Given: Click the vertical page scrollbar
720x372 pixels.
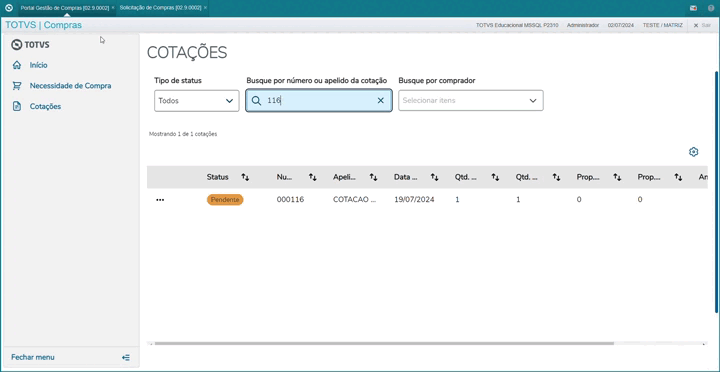Looking at the screenshot, I should (717, 192).
